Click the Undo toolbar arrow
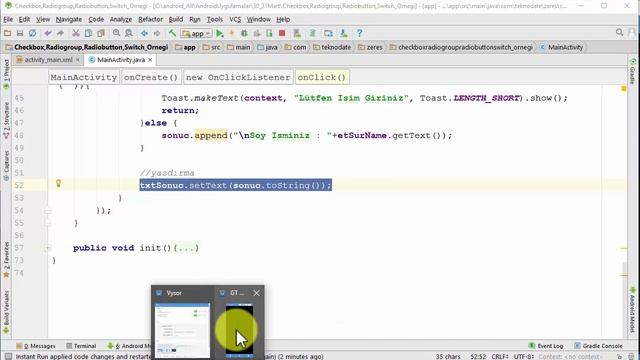640x360 pixels. click(48, 33)
